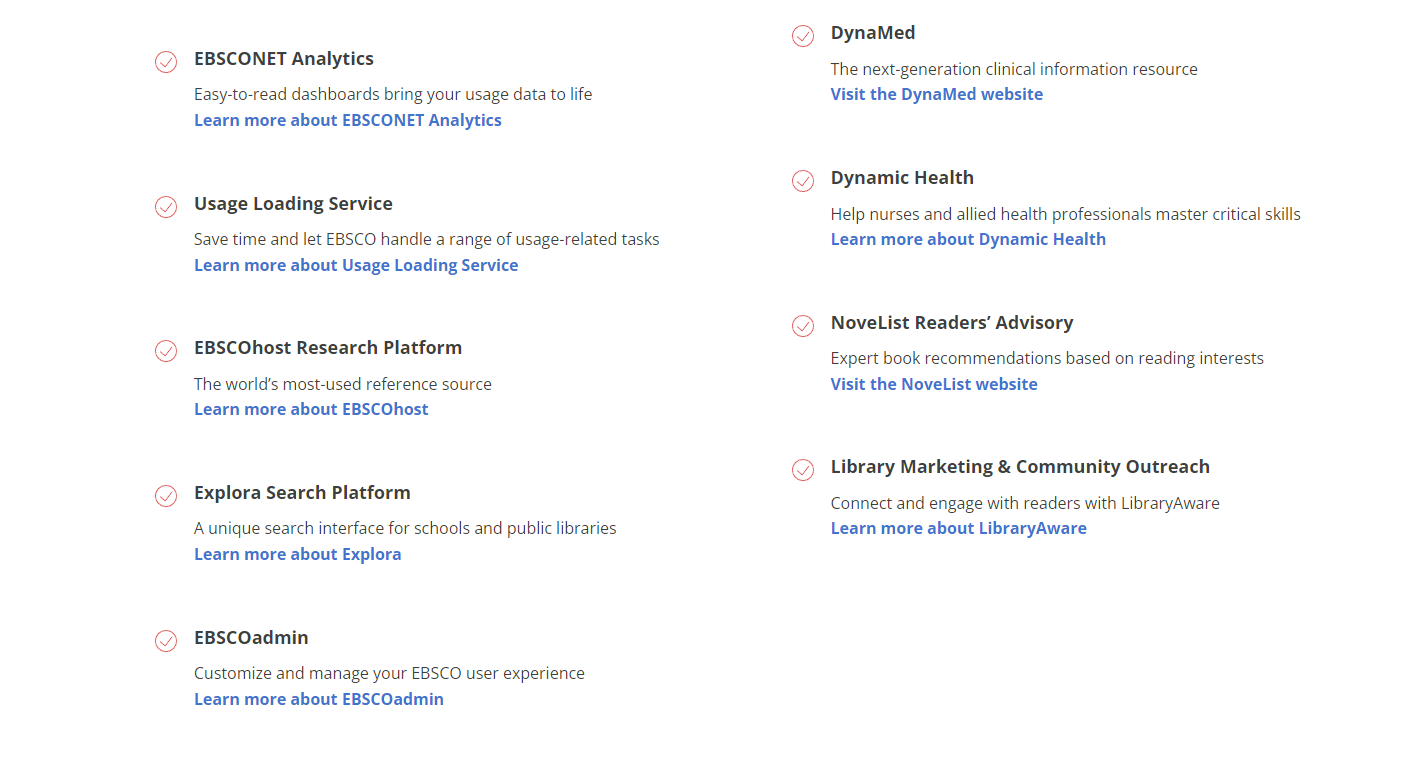Visit the NoveList website link
Image resolution: width=1406 pixels, height=771 pixels.
pos(934,384)
